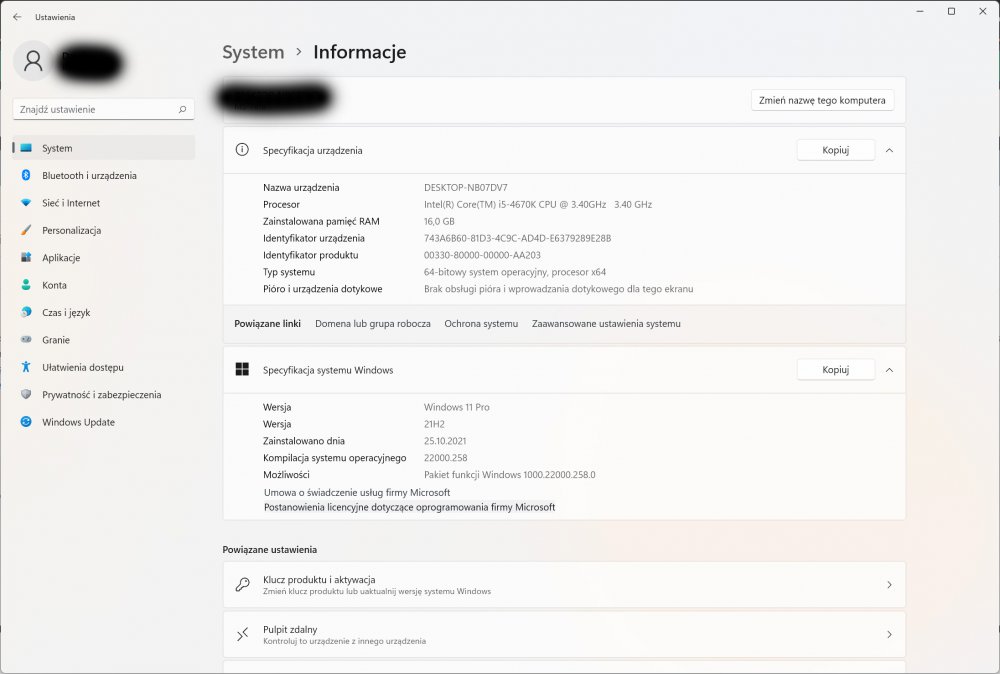Collapse the Specyfikacja systemu Windows chevron
This screenshot has height=674, width=1000.
889,370
